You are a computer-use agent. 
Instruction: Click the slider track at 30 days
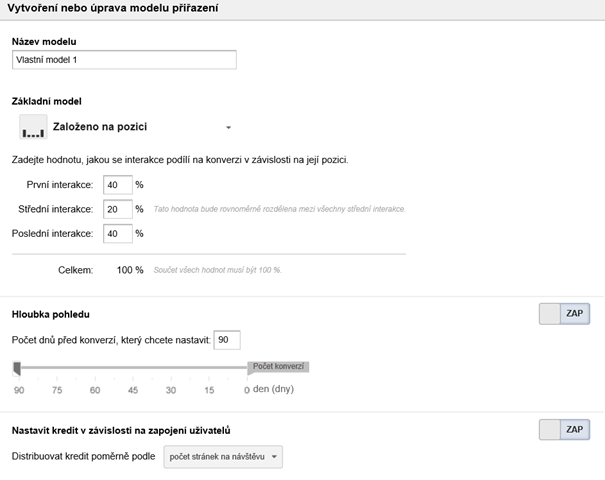pyautogui.click(x=171, y=368)
